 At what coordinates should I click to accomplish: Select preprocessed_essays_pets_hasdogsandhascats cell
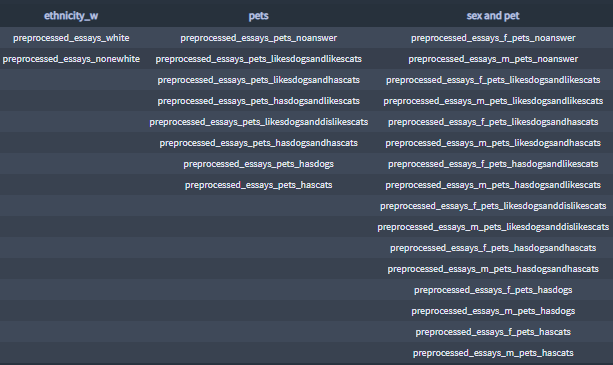tap(258, 143)
